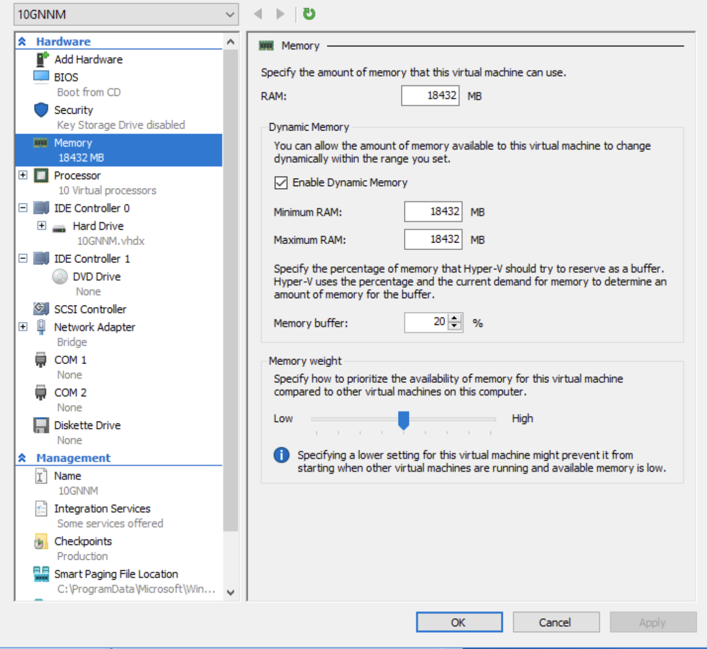Expand the Network Adapter node
Screen dimensions: 707x649
tap(23, 327)
